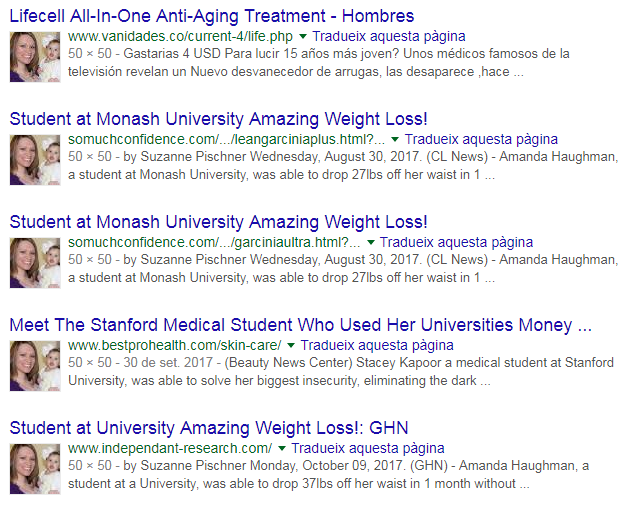Translate the bestprohealth.com skin-care page
This screenshot has width=630, height=512.
click(x=377, y=345)
